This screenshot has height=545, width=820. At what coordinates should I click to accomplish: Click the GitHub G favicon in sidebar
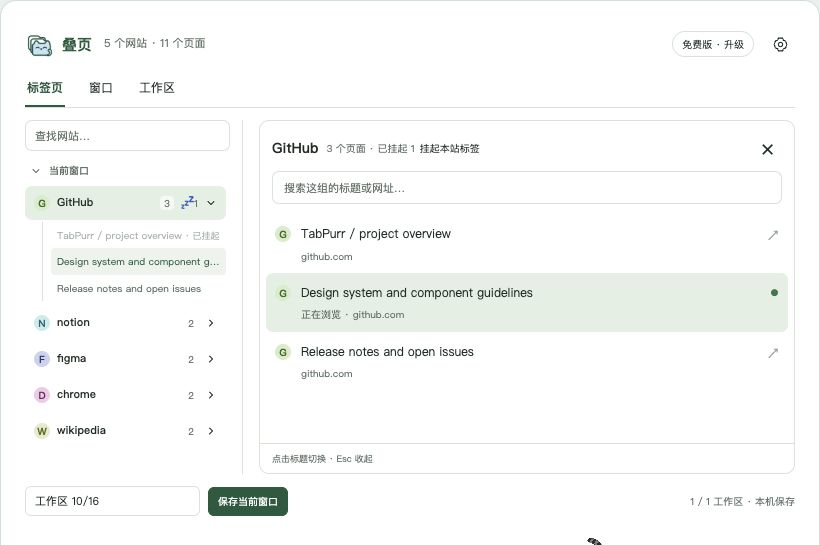click(42, 203)
